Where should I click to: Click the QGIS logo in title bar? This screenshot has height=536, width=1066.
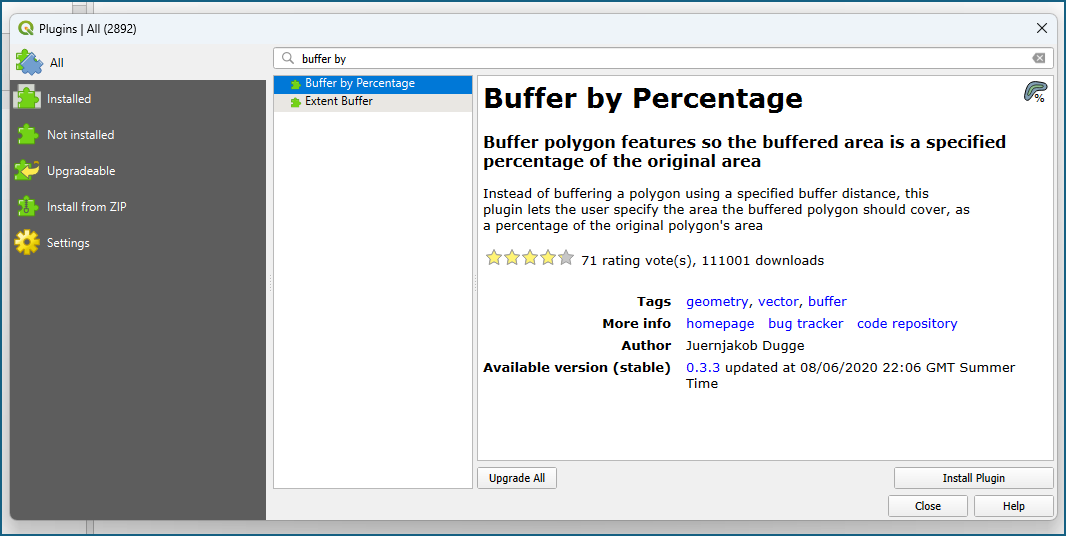click(x=26, y=29)
